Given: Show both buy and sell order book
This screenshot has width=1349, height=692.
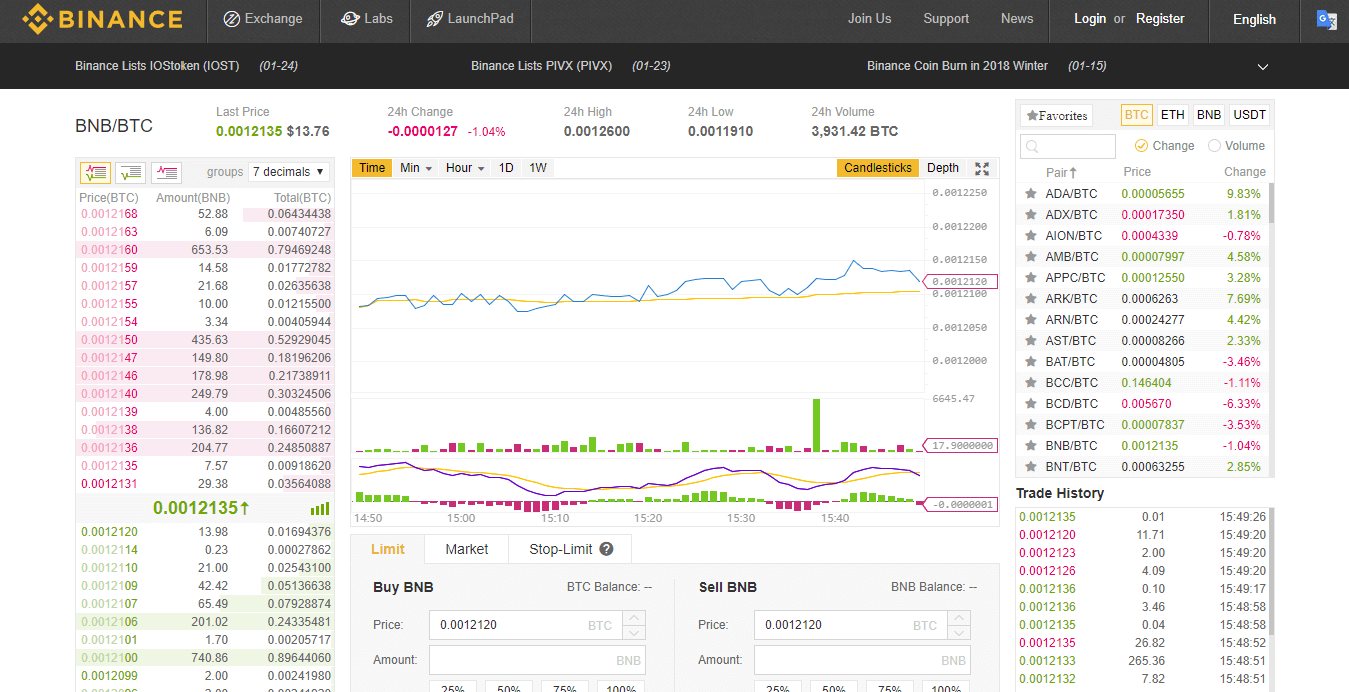Looking at the screenshot, I should [x=95, y=172].
